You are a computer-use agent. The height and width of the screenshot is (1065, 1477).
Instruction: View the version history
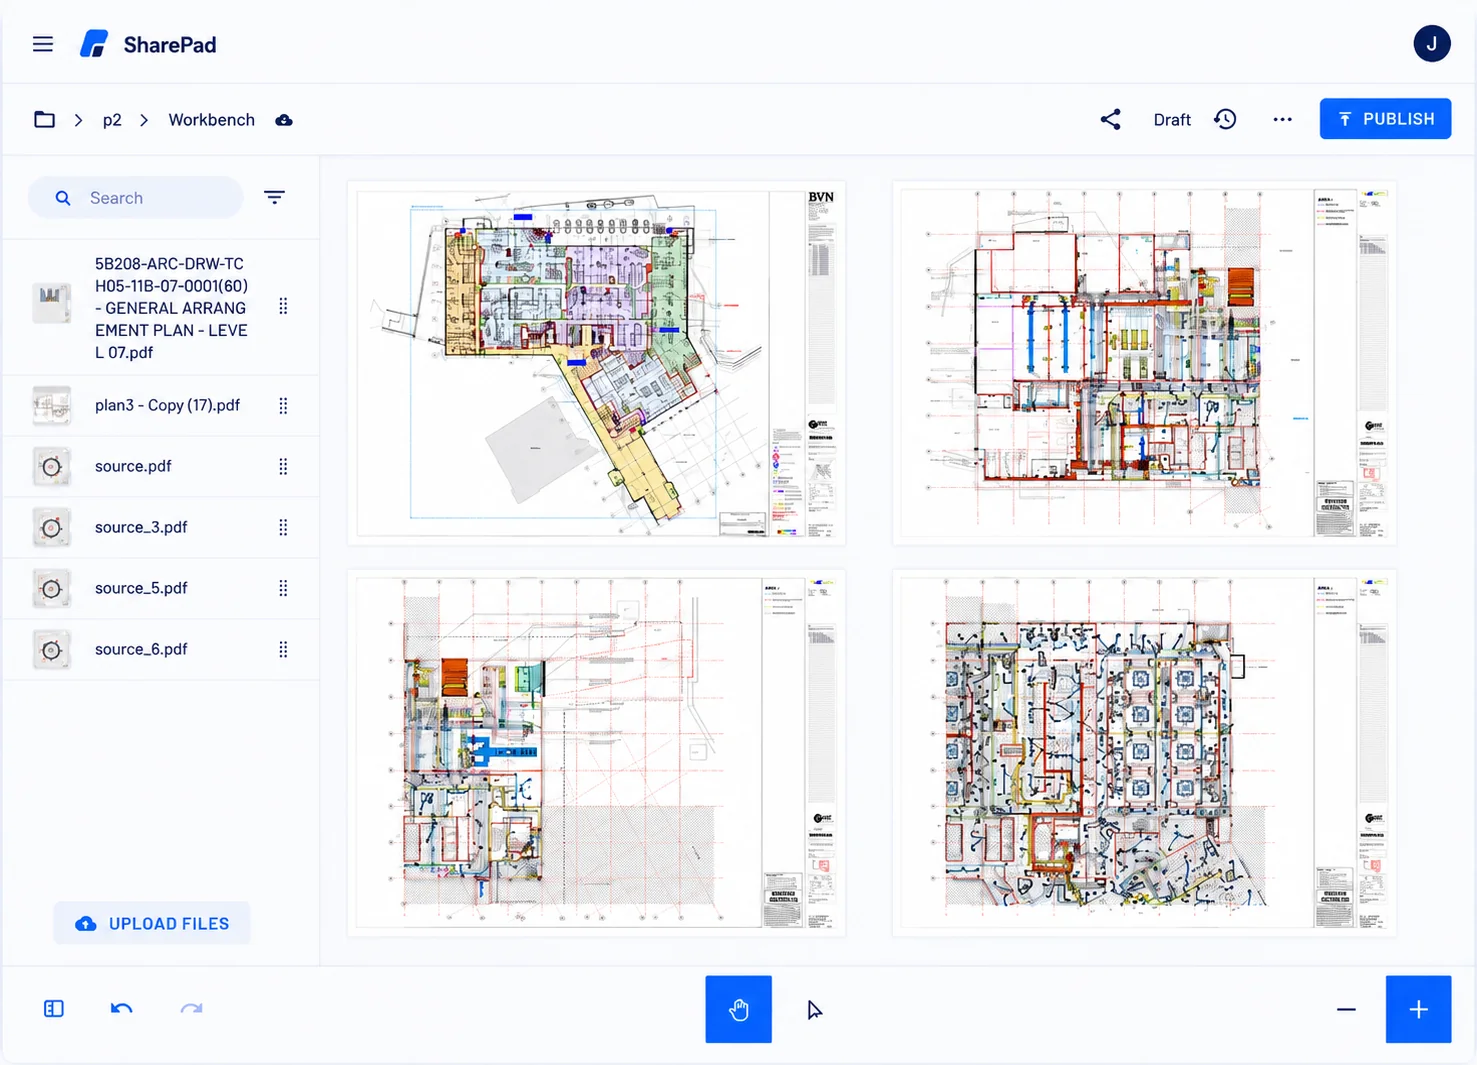(1225, 120)
